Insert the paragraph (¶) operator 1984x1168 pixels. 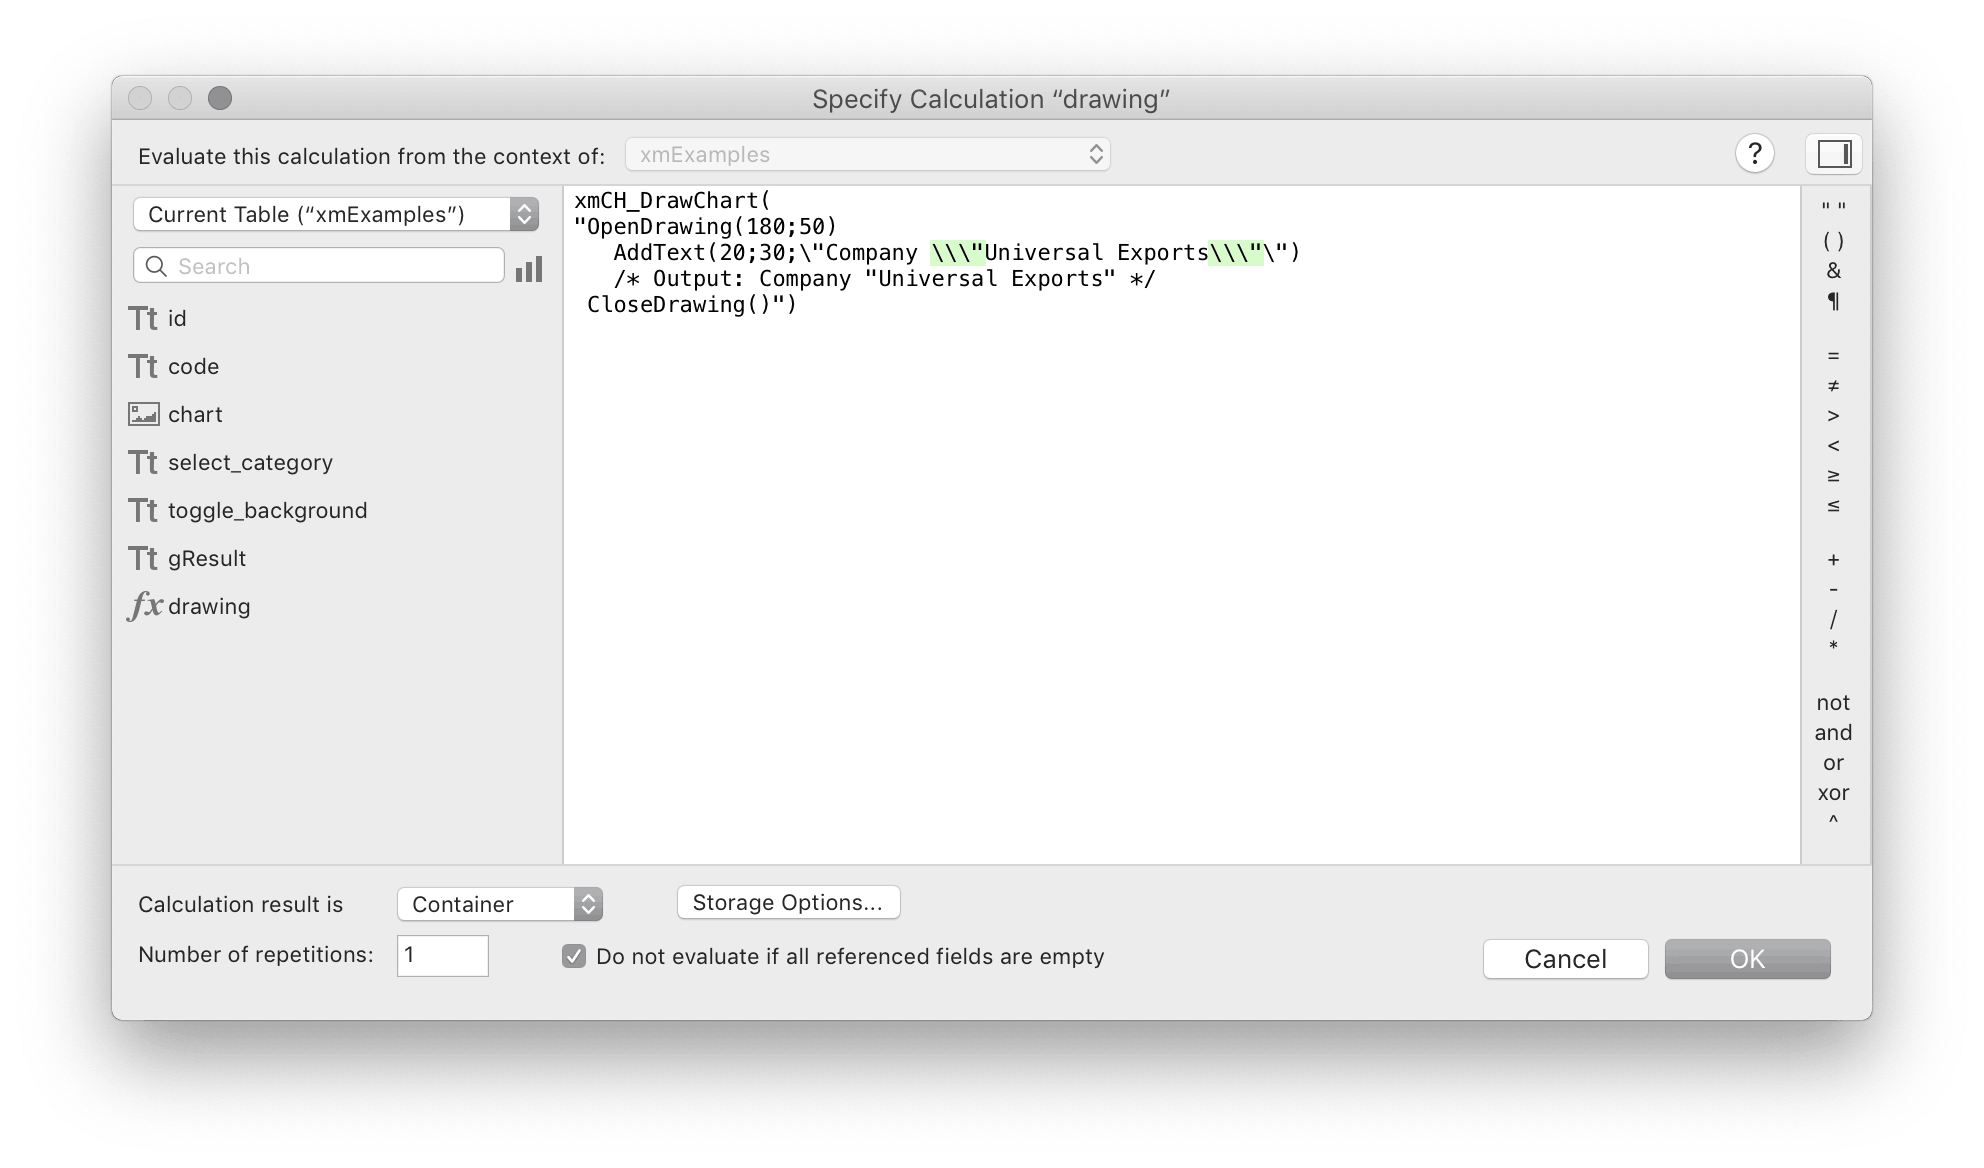(1833, 300)
